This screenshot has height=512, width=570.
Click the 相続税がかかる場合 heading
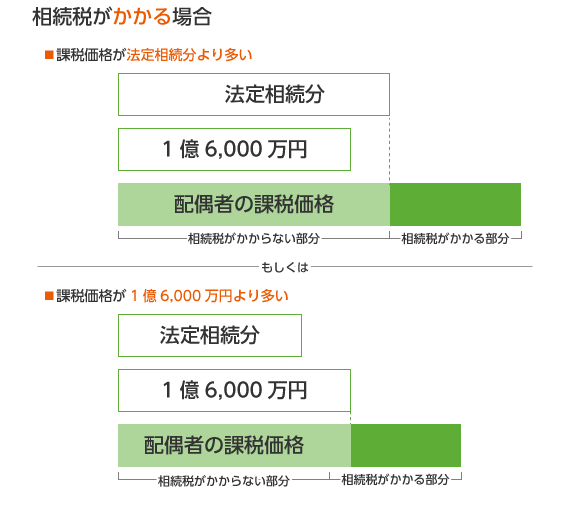[x=122, y=17]
